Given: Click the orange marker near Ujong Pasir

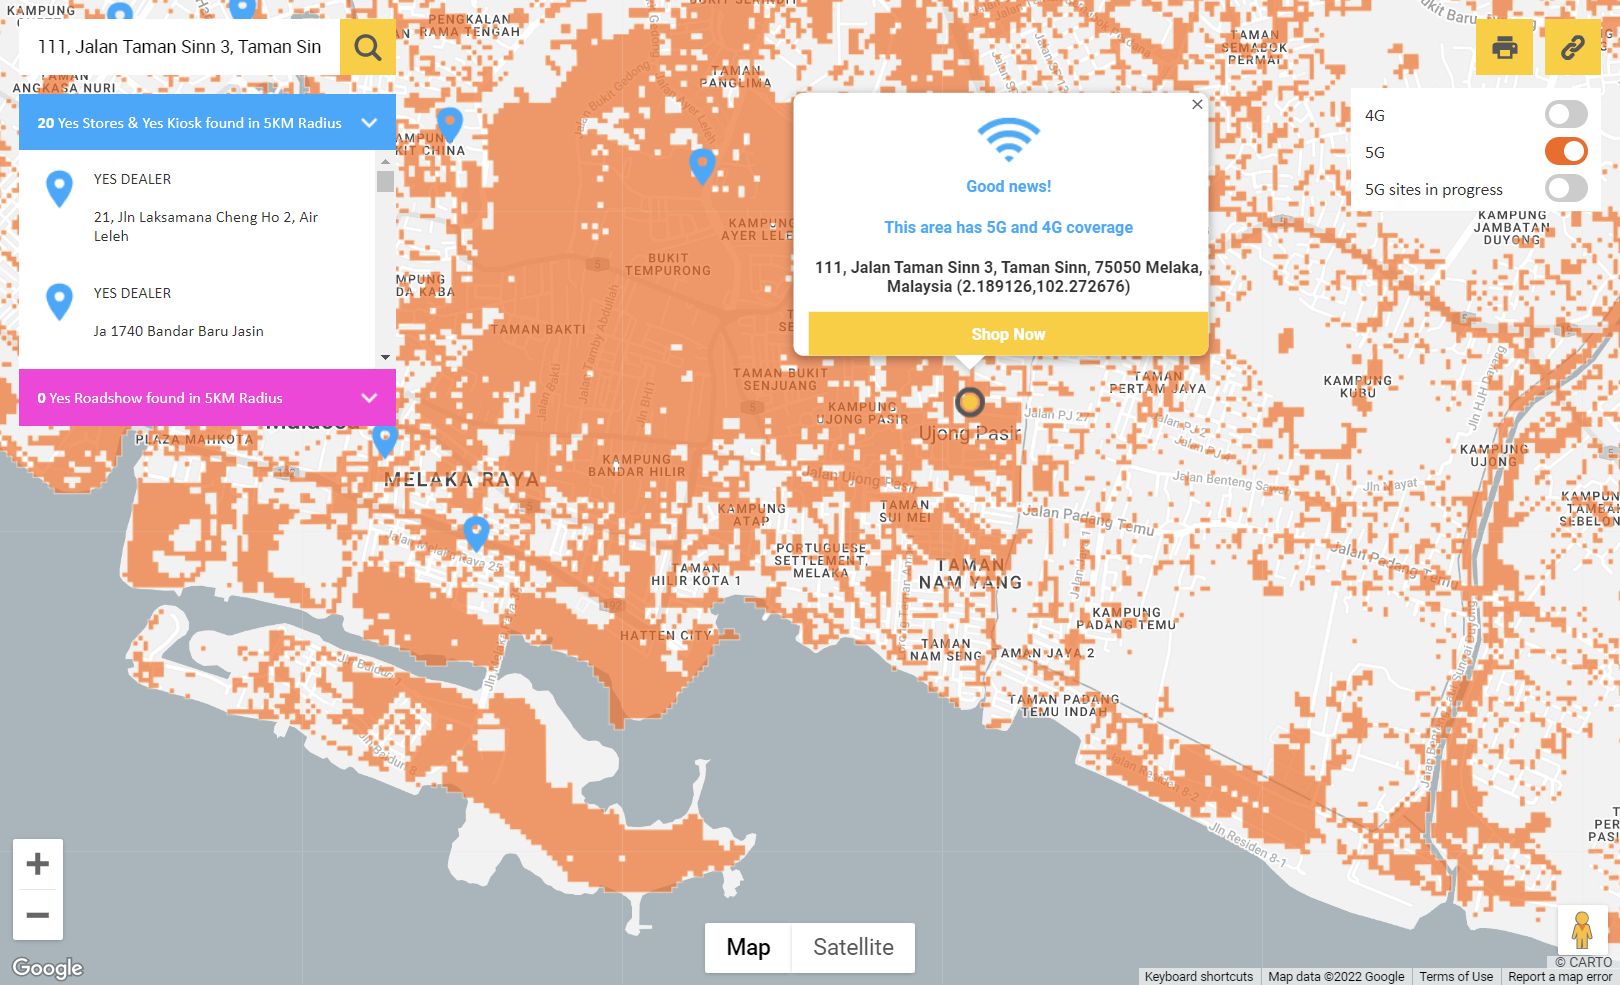Looking at the screenshot, I should click(x=971, y=403).
